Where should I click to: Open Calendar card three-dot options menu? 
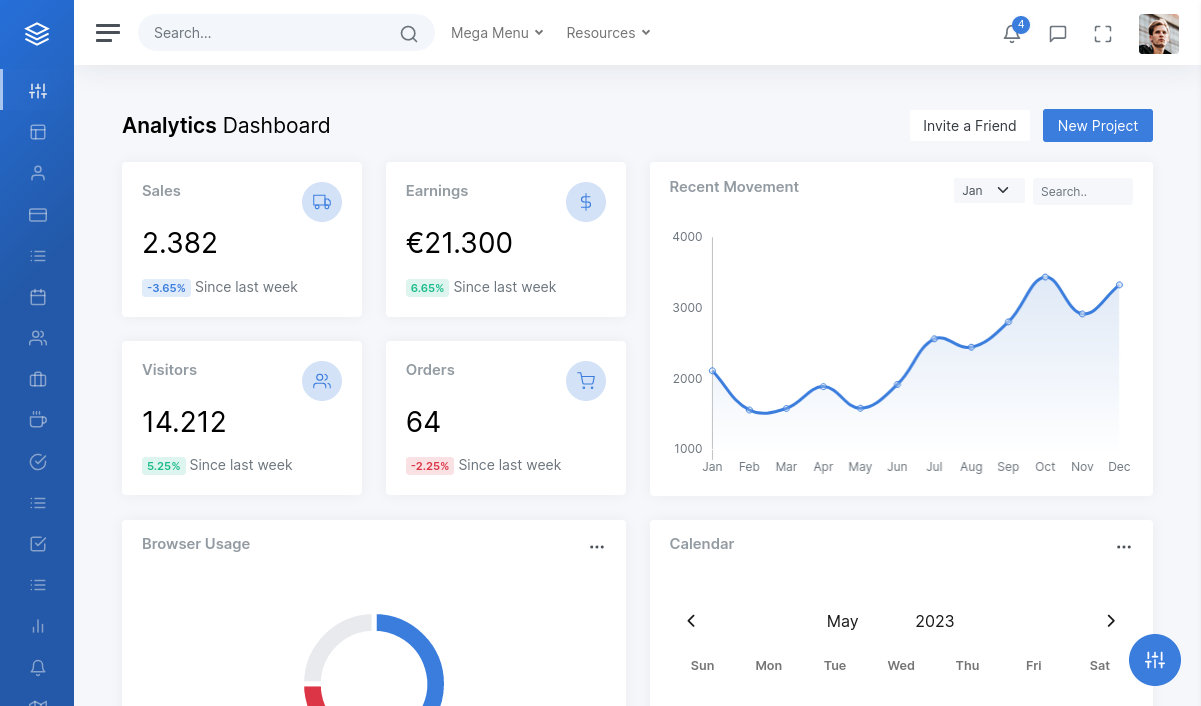[1124, 547]
